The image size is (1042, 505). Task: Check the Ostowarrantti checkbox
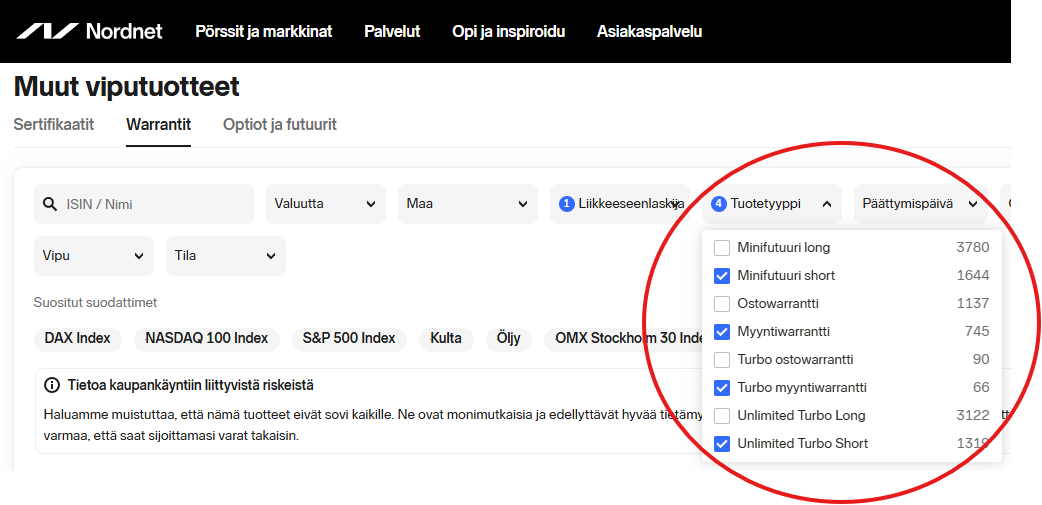[722, 304]
